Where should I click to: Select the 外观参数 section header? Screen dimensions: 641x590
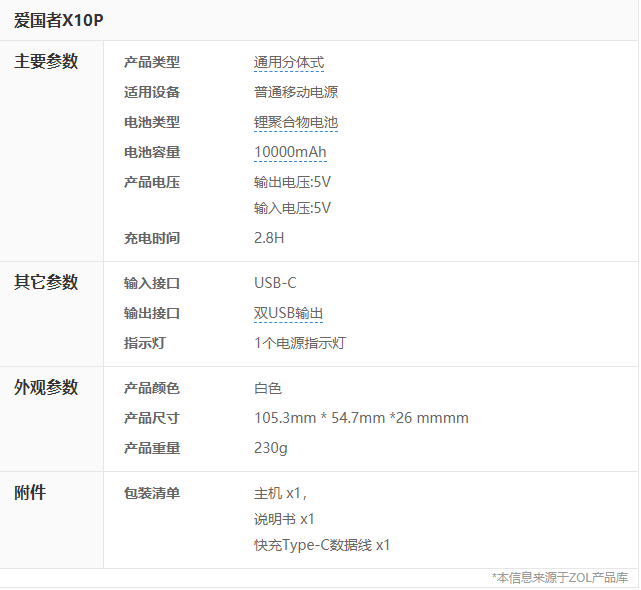pyautogui.click(x=46, y=387)
